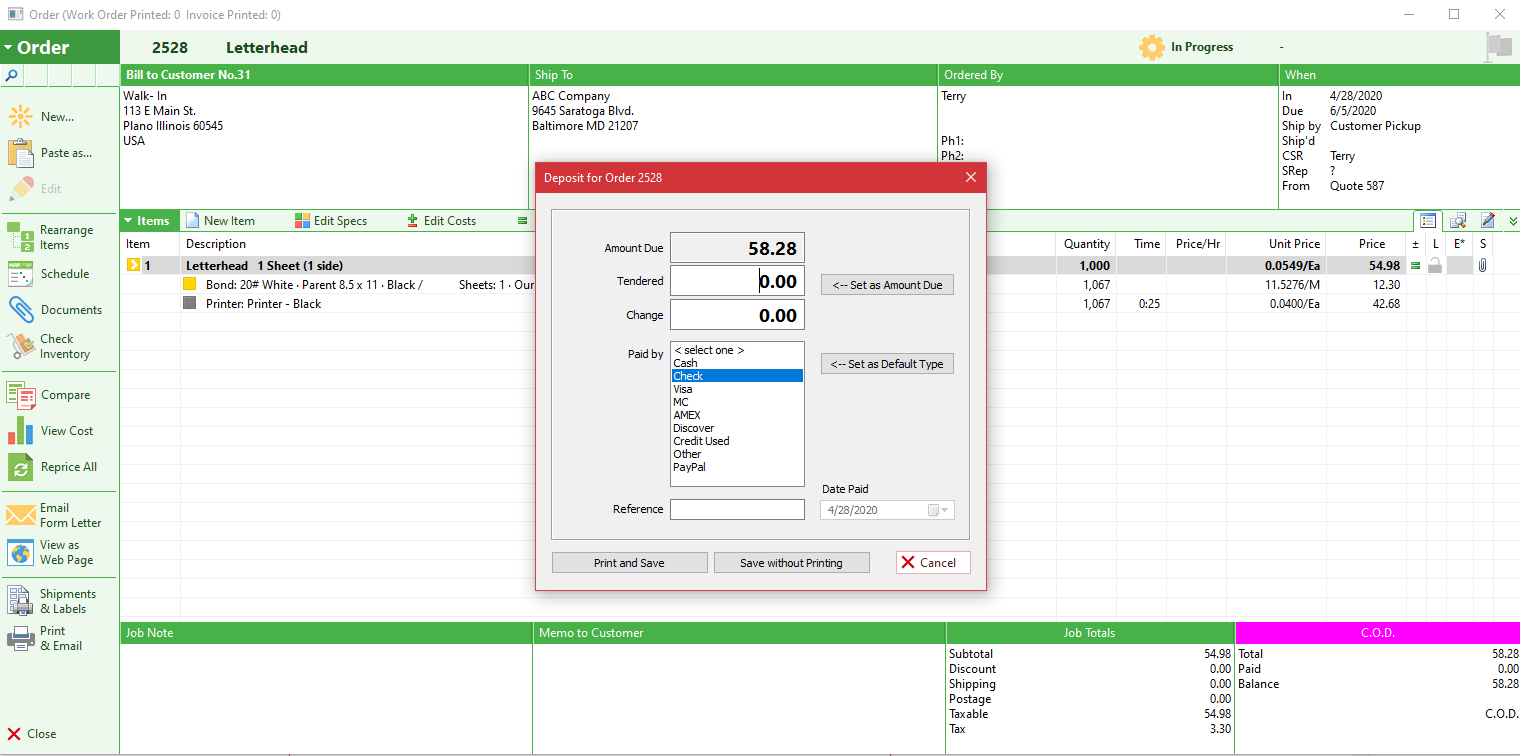Click New Item in the Items toolbar
Image resolution: width=1520 pixels, height=756 pixels.
point(220,221)
